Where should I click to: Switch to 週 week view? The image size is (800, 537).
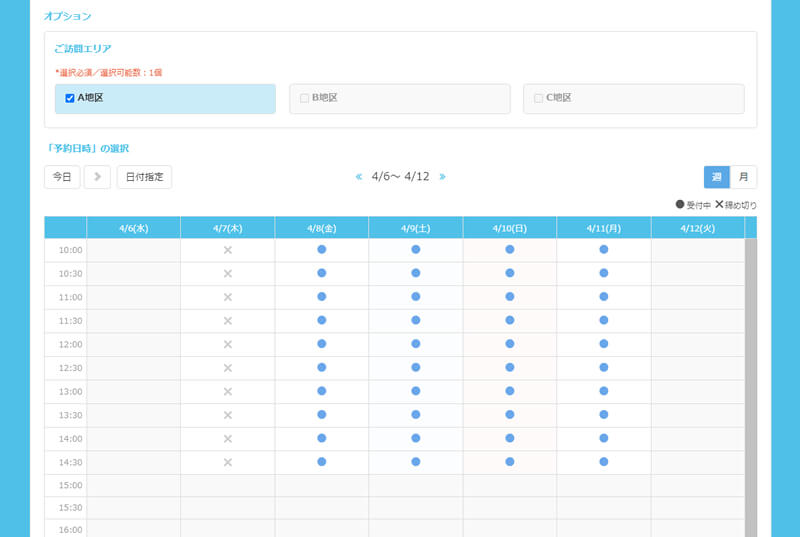pos(716,177)
